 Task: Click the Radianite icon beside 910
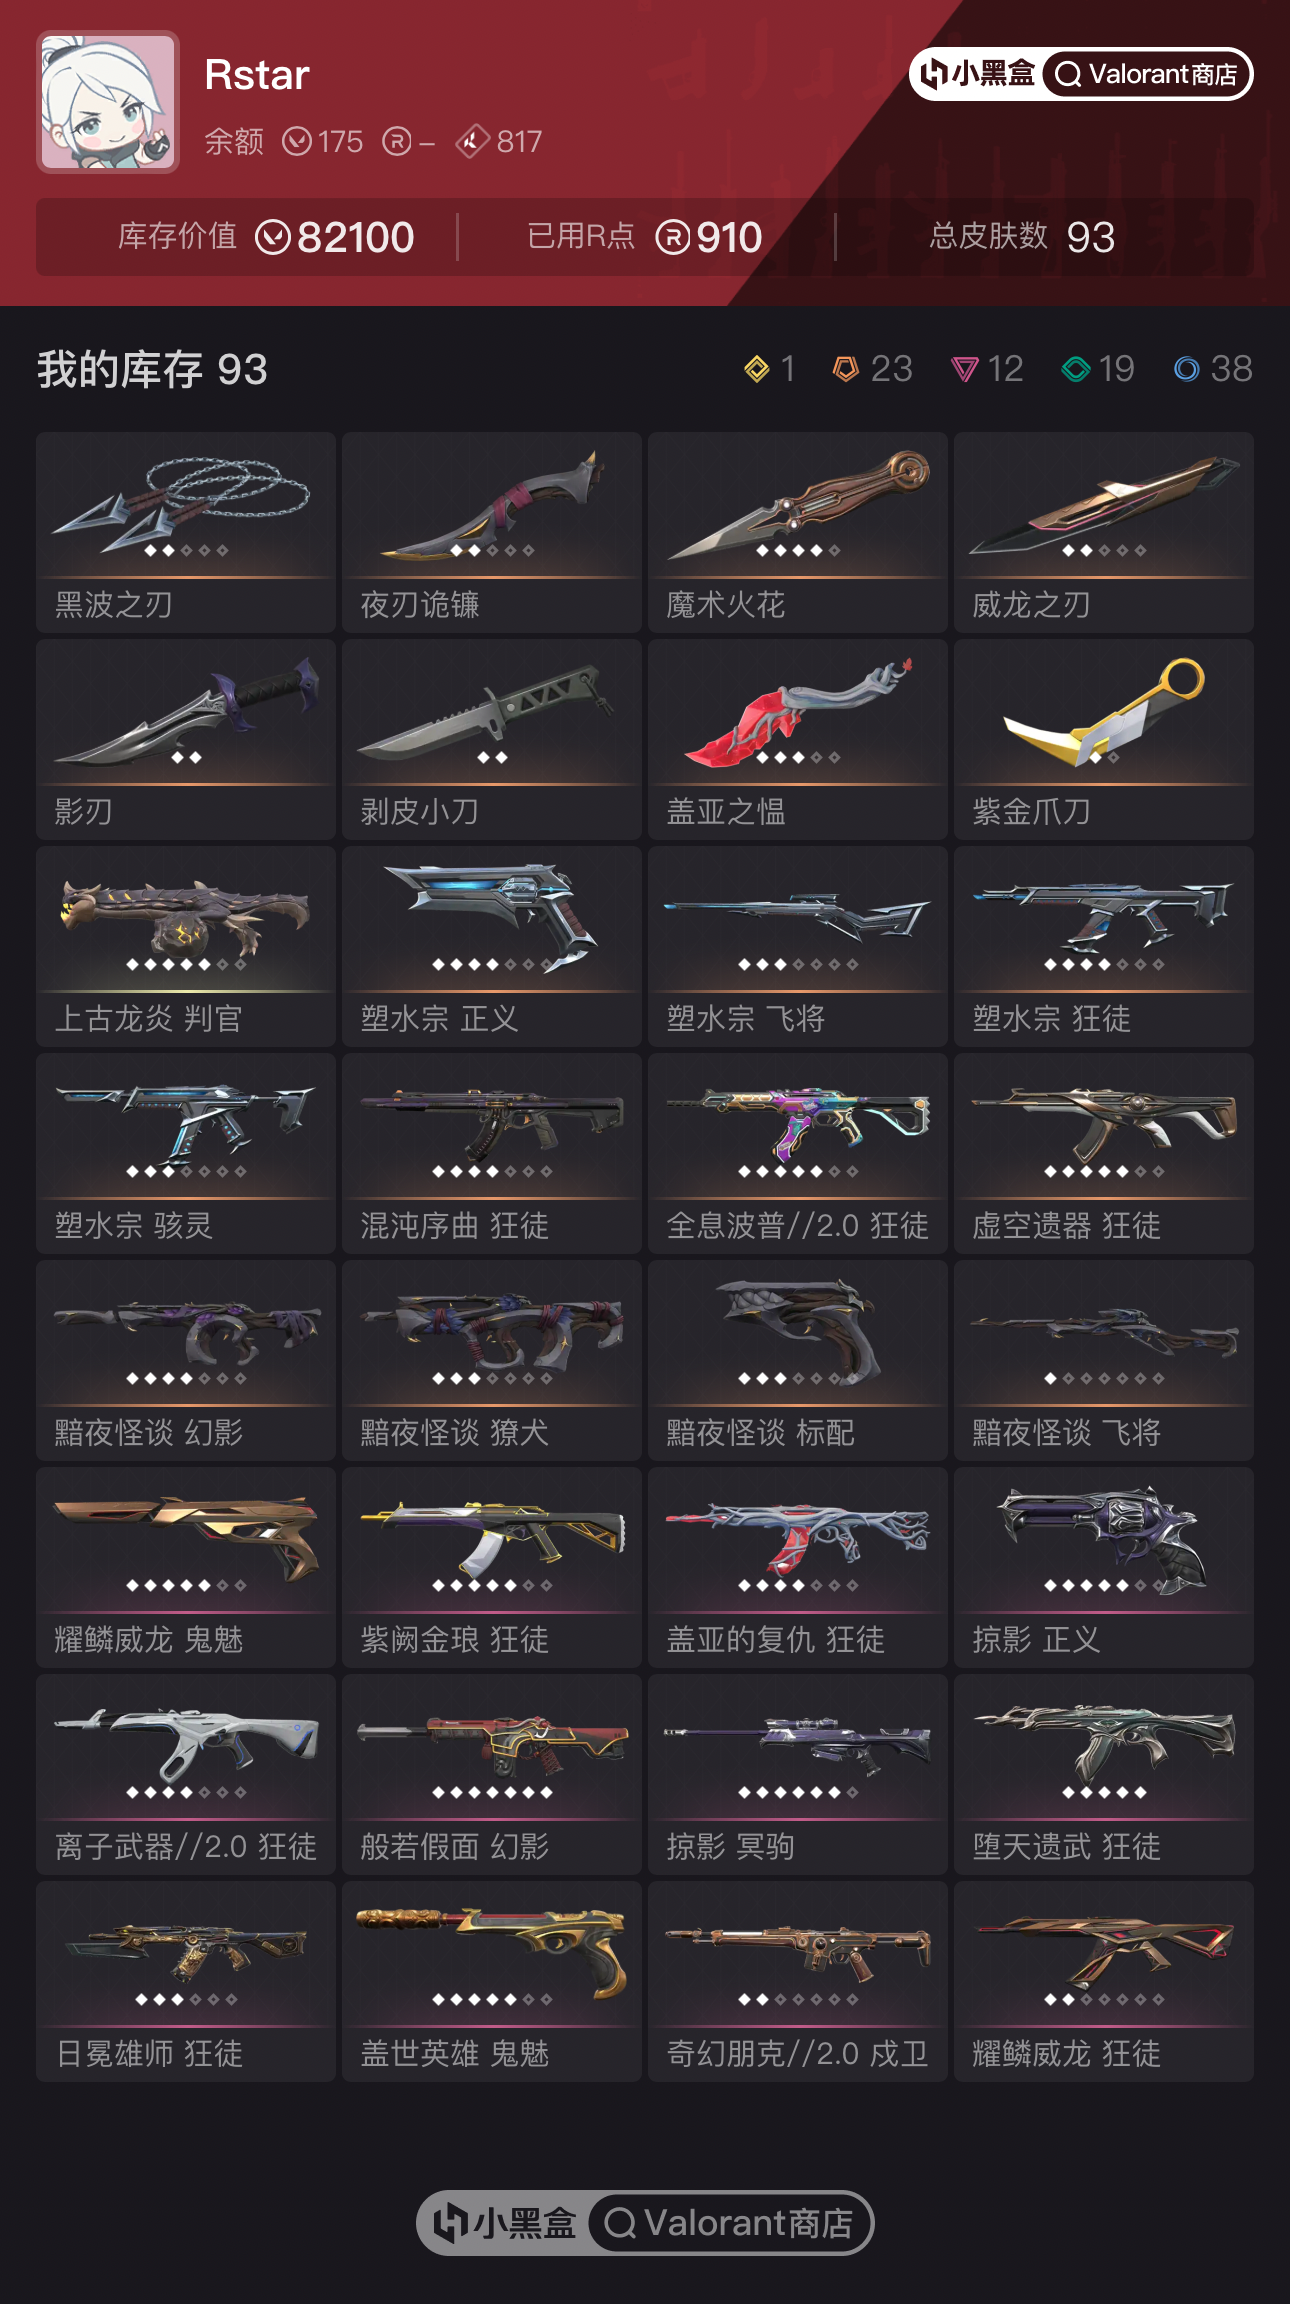click(673, 238)
